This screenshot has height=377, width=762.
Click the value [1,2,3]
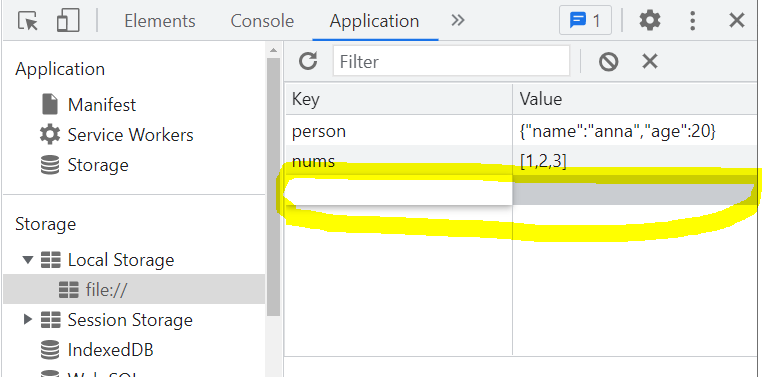click(543, 161)
